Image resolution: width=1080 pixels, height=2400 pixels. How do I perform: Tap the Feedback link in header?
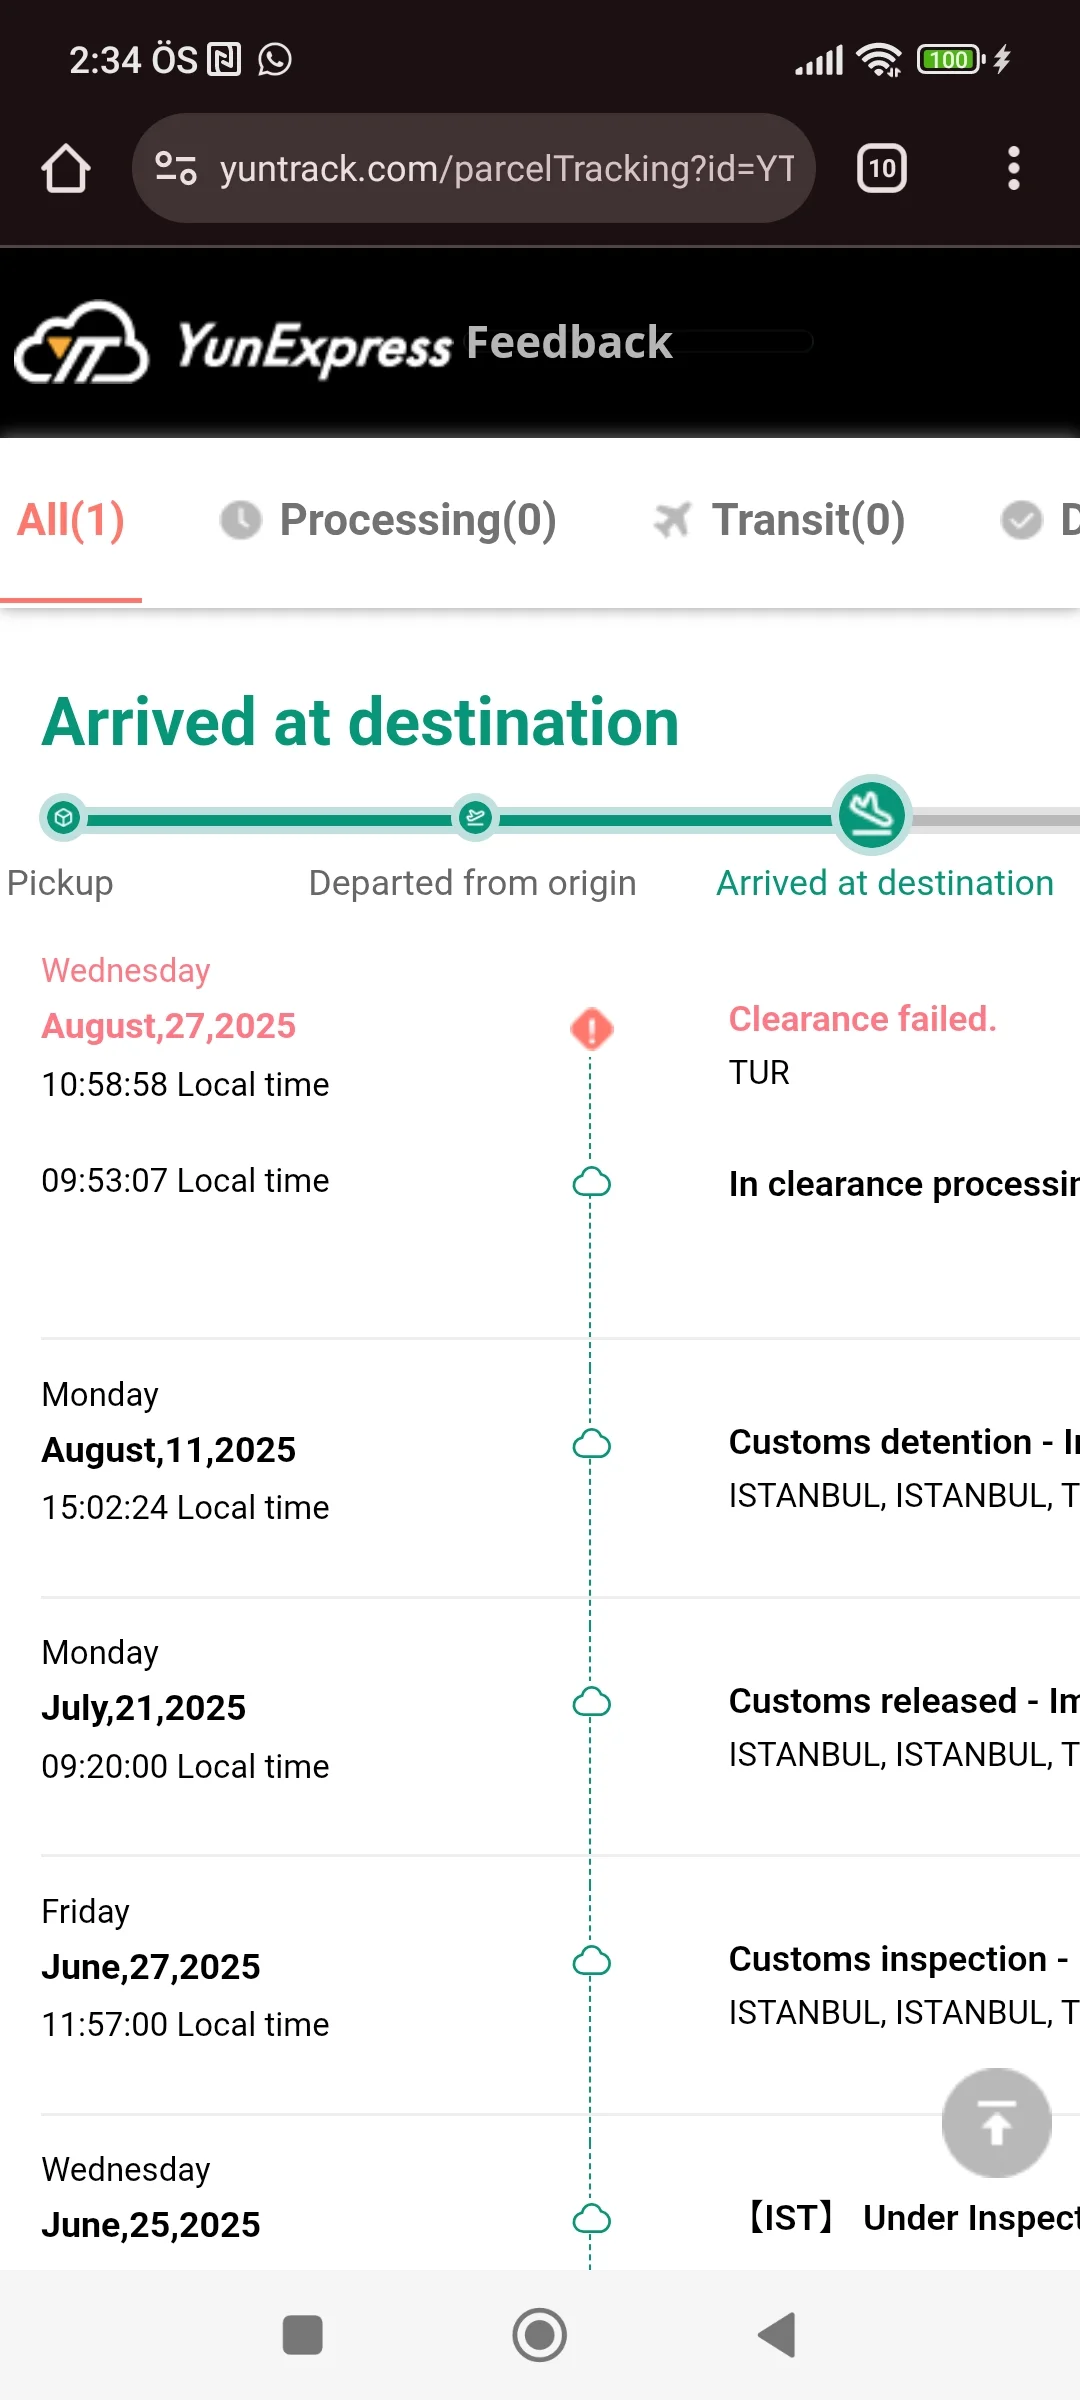(569, 343)
